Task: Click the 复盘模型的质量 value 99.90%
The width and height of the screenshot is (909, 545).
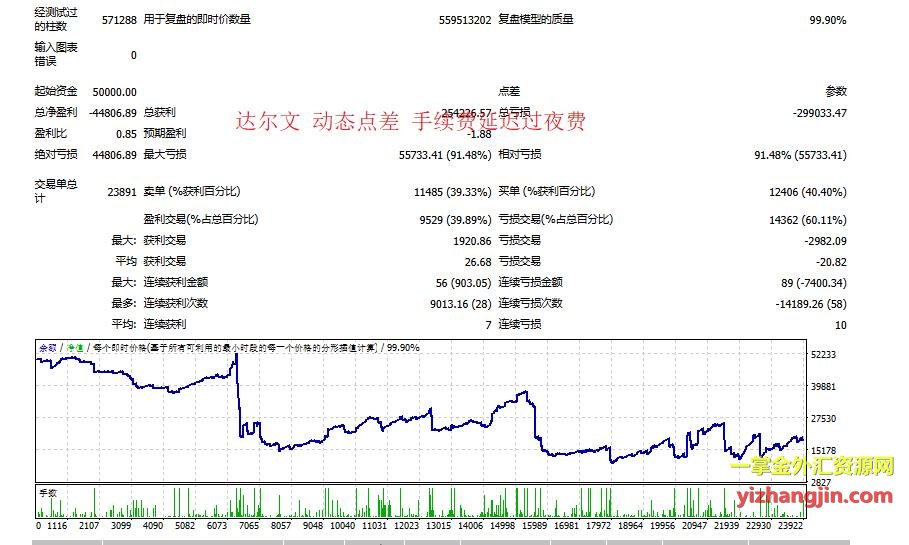Action: [x=827, y=20]
